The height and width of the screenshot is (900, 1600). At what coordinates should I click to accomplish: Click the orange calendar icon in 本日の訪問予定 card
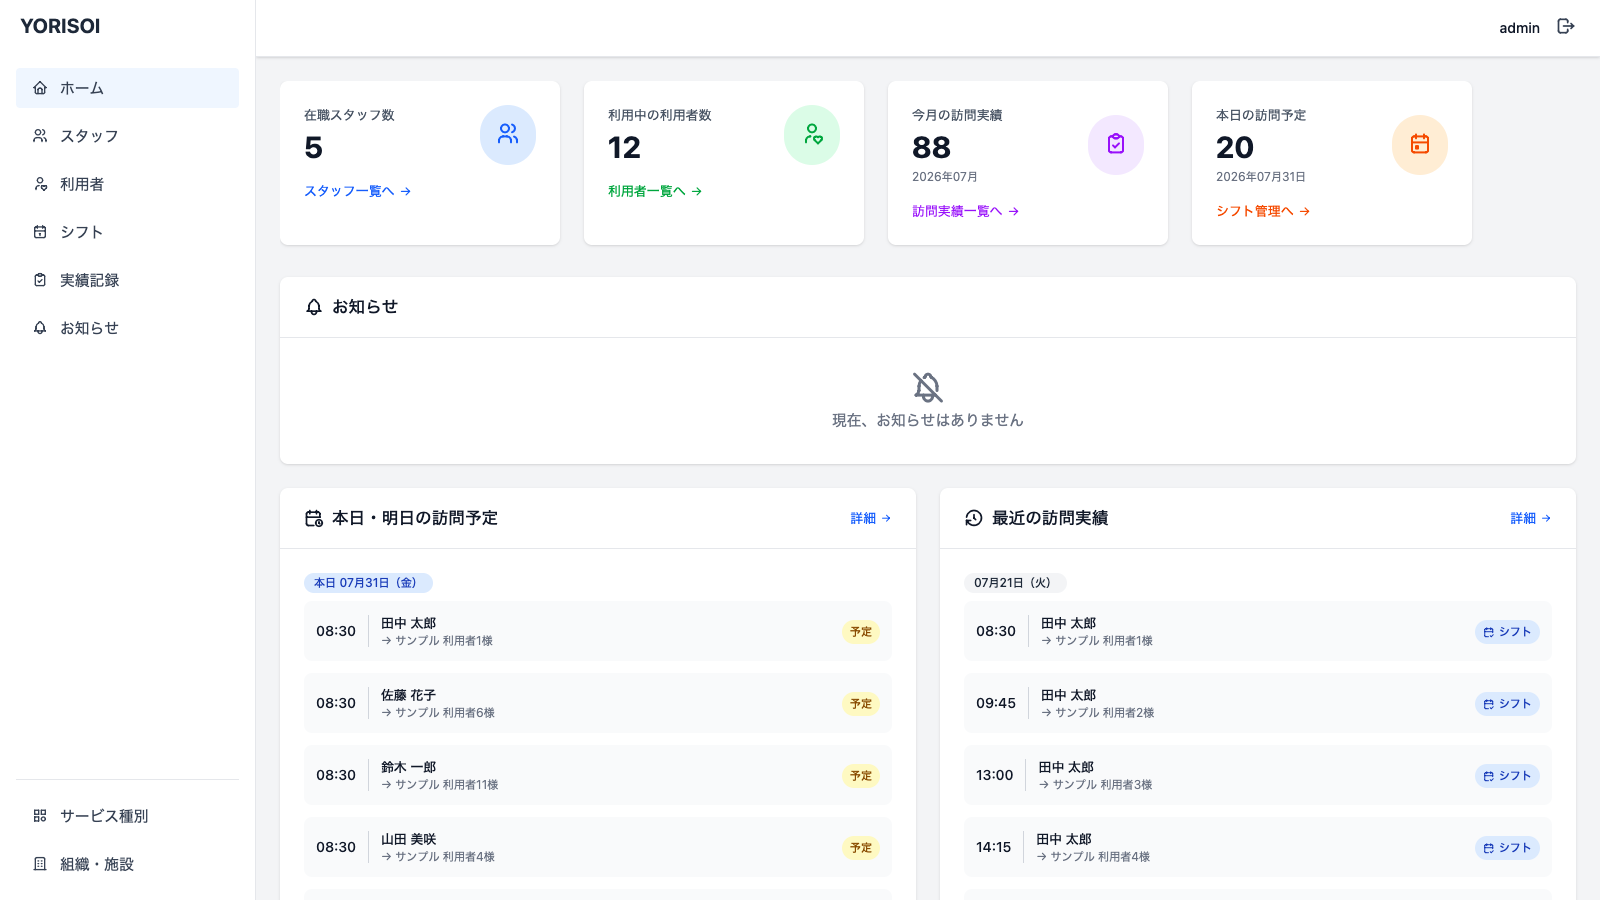pyautogui.click(x=1420, y=145)
